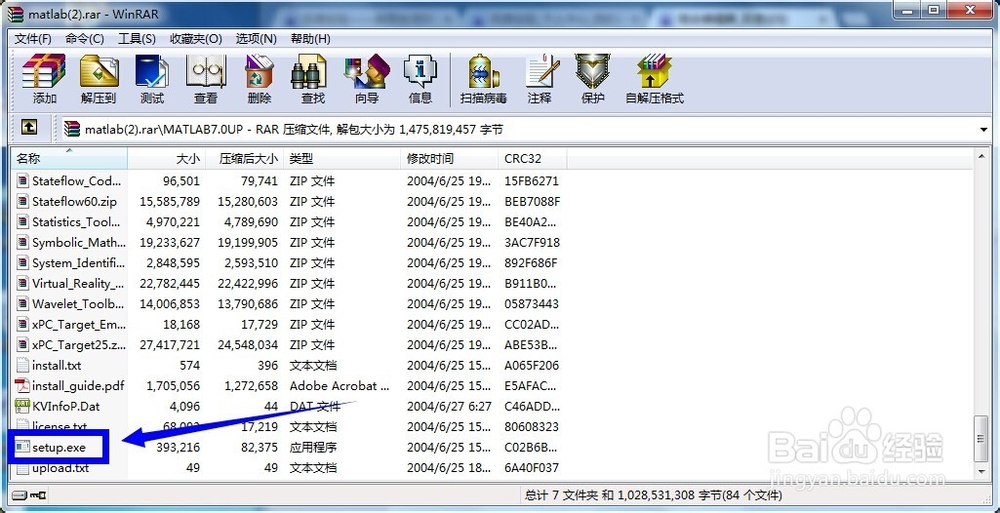Open the Options (选项) menu
The image size is (1000, 513).
[x=256, y=39]
